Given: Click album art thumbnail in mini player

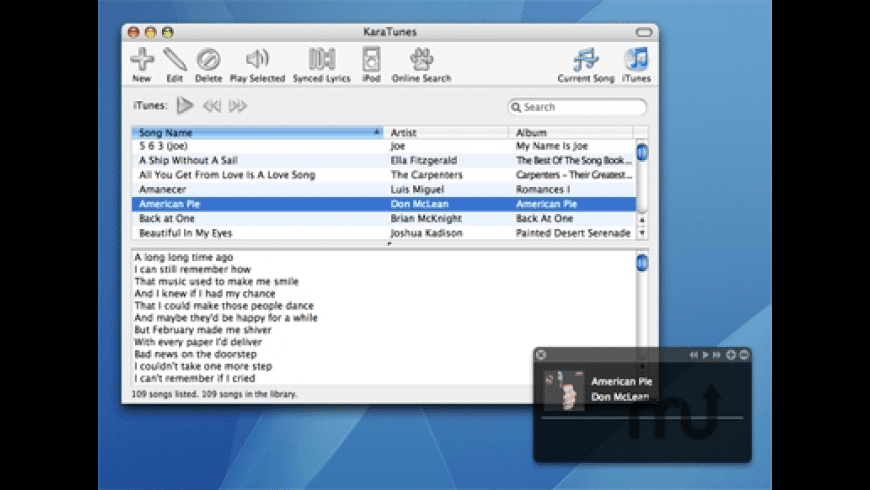Looking at the screenshot, I should [563, 390].
